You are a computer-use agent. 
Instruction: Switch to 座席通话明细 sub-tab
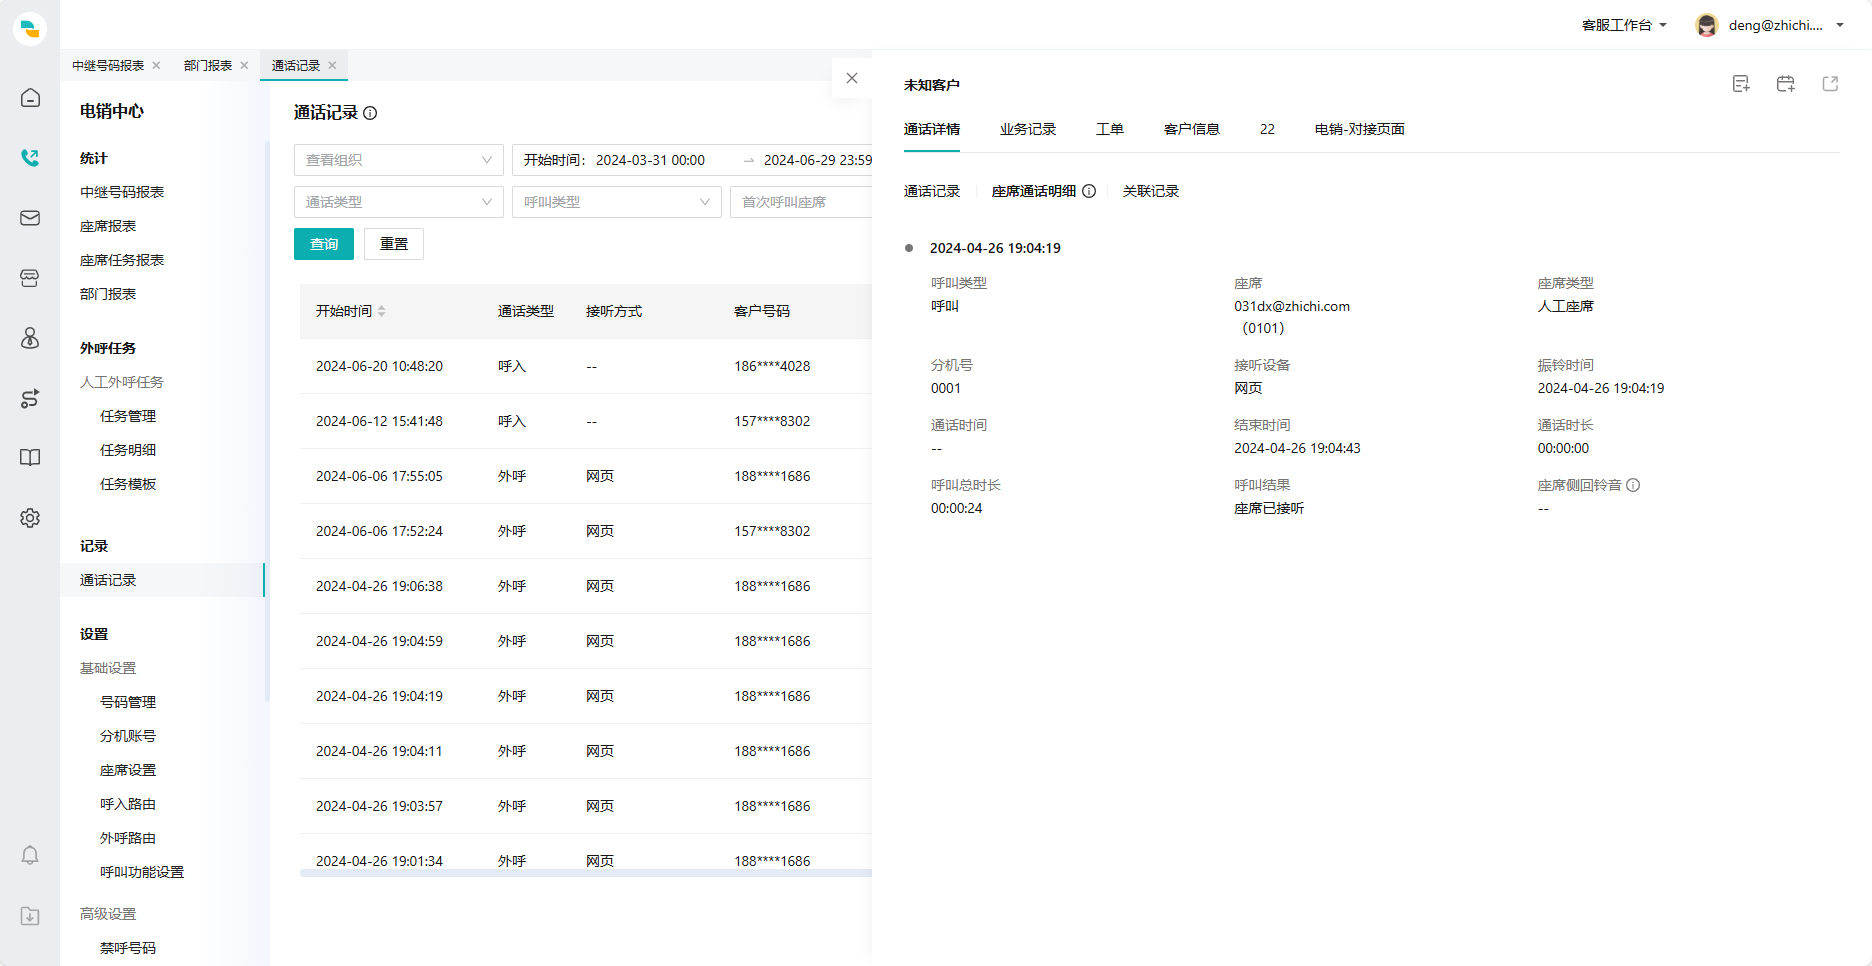click(1034, 191)
